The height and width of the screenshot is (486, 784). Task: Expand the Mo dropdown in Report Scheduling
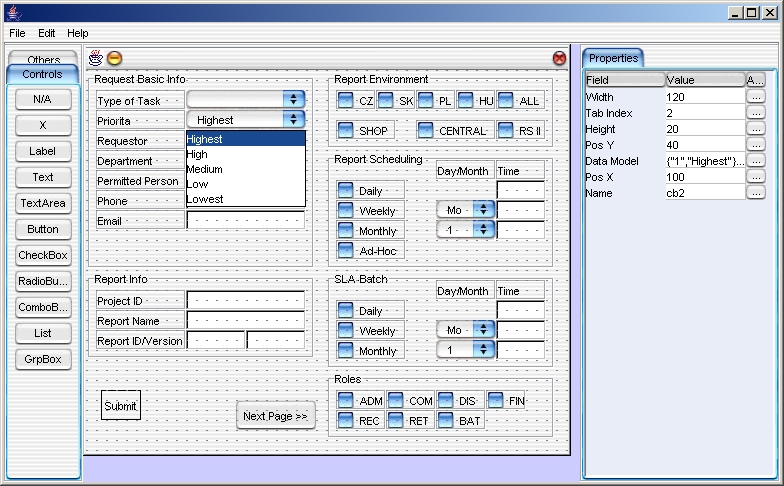pyautogui.click(x=483, y=210)
